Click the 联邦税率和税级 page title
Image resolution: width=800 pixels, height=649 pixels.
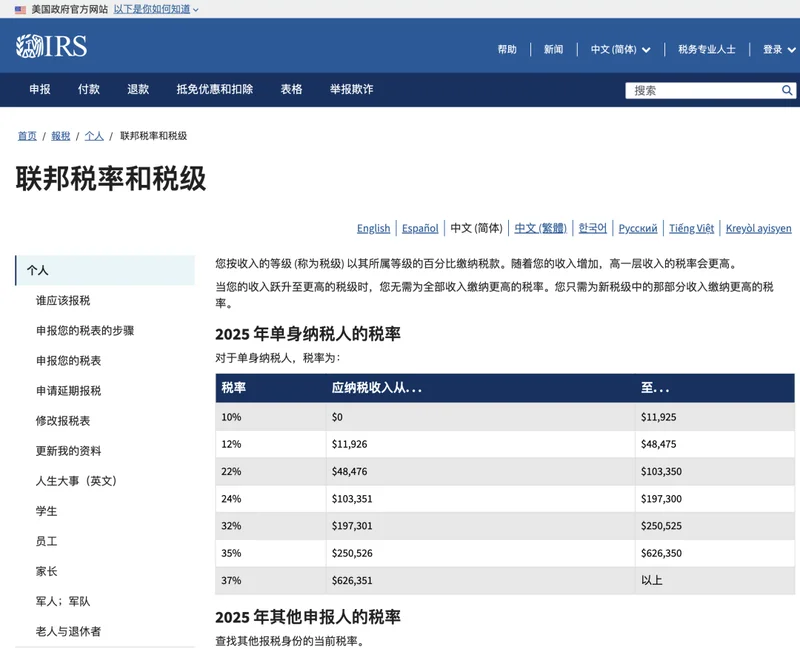point(111,179)
